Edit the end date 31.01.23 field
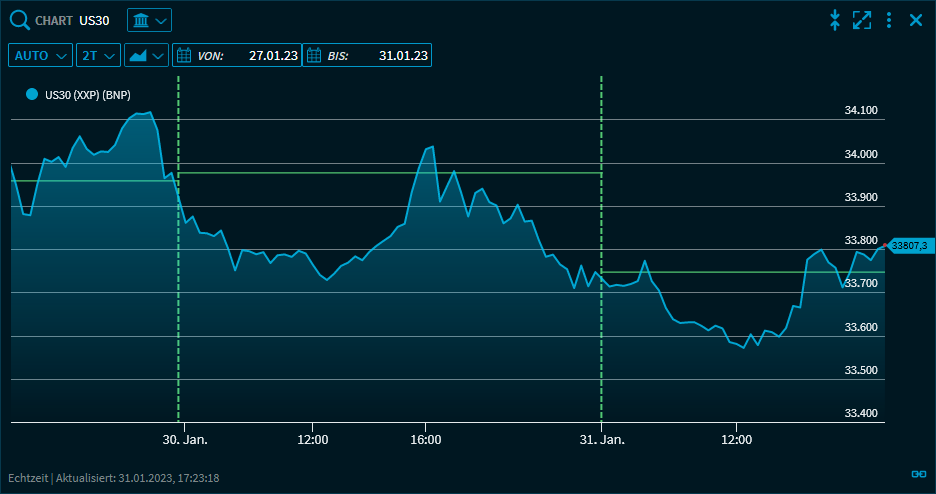Viewport: 936px width, 494px height. point(403,56)
